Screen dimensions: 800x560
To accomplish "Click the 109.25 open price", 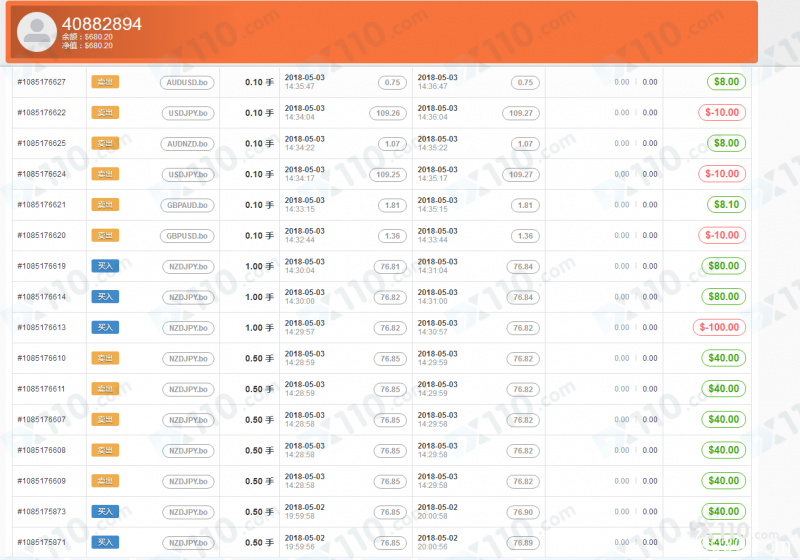I will (x=388, y=174).
